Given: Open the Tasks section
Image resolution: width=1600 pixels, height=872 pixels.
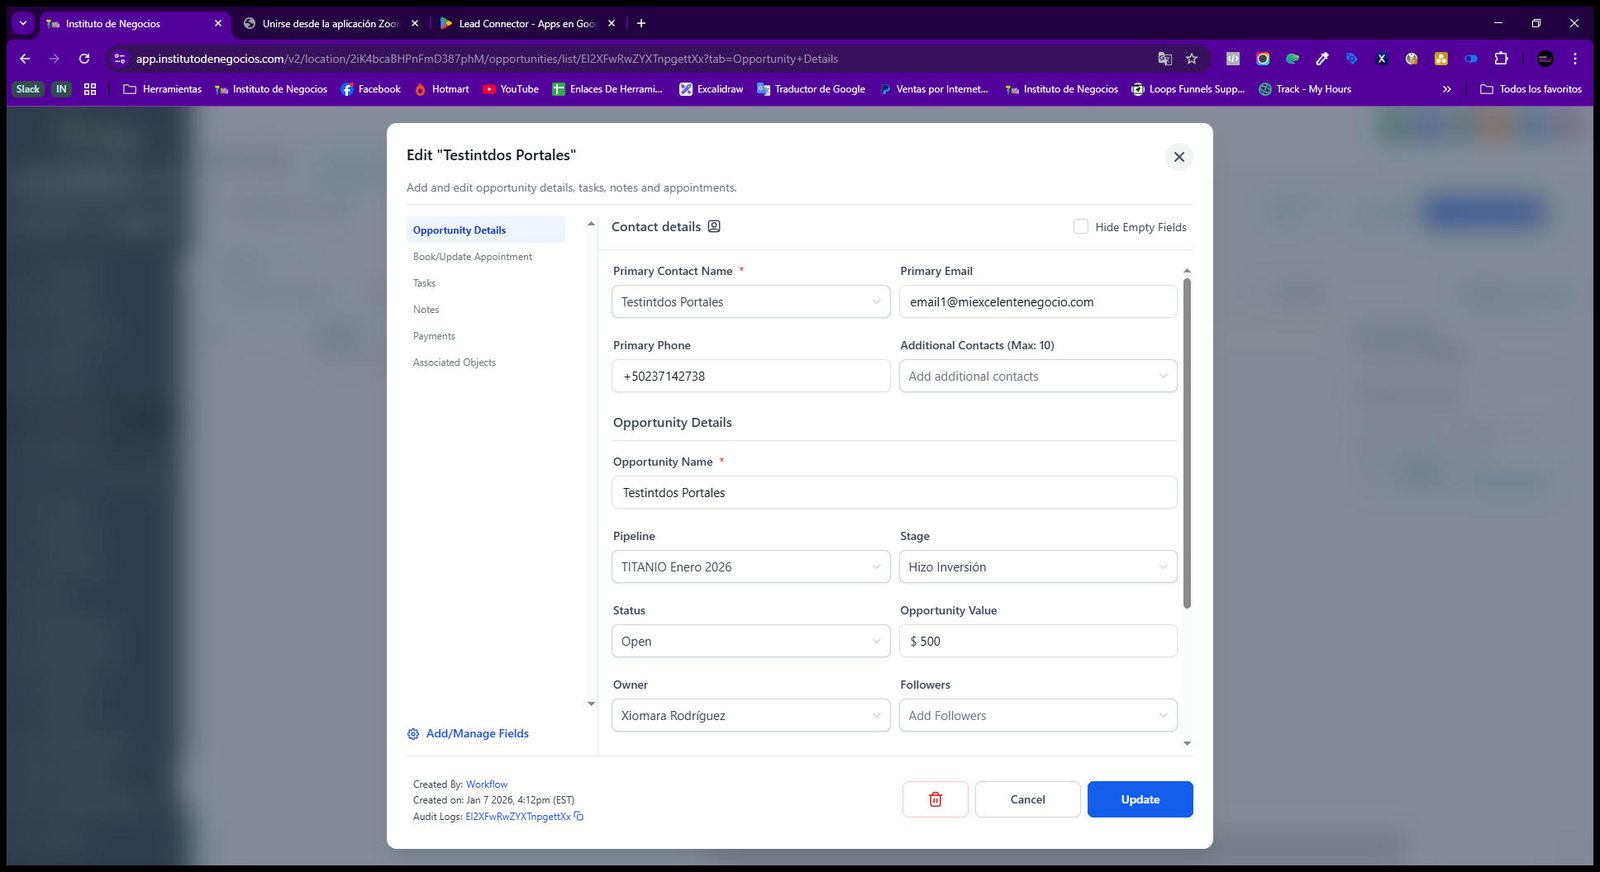Looking at the screenshot, I should (424, 283).
